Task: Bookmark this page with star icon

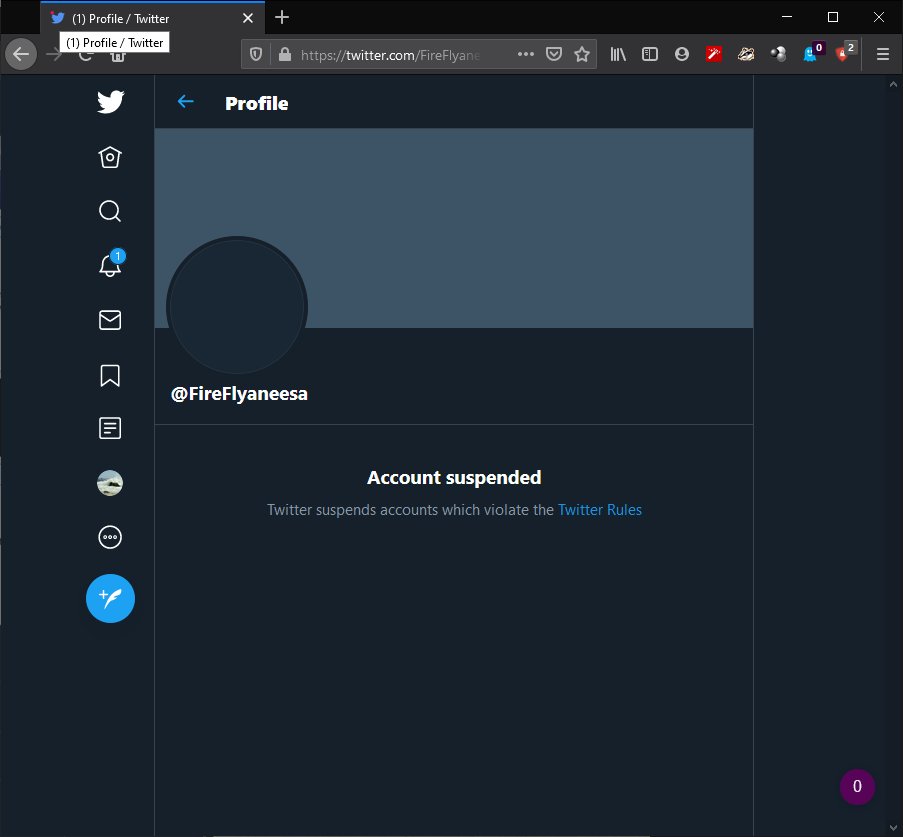Action: click(x=582, y=54)
